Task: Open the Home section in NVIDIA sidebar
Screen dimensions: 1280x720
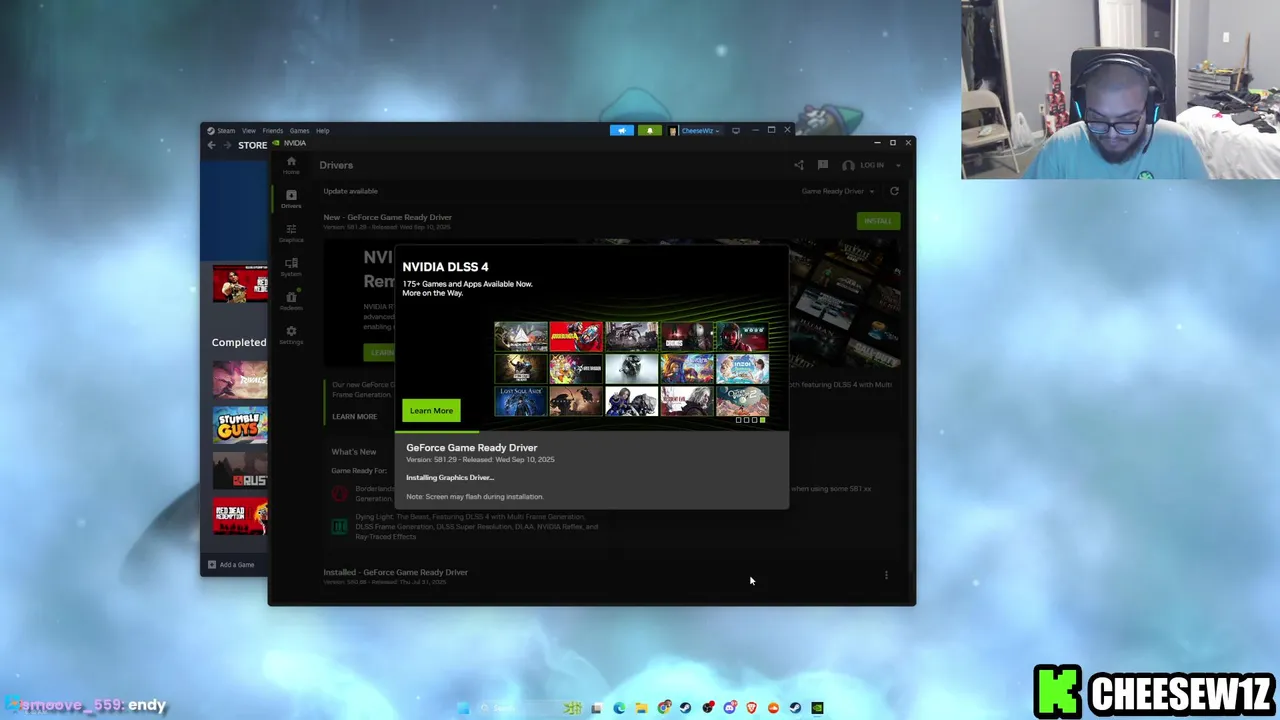Action: coord(291,164)
